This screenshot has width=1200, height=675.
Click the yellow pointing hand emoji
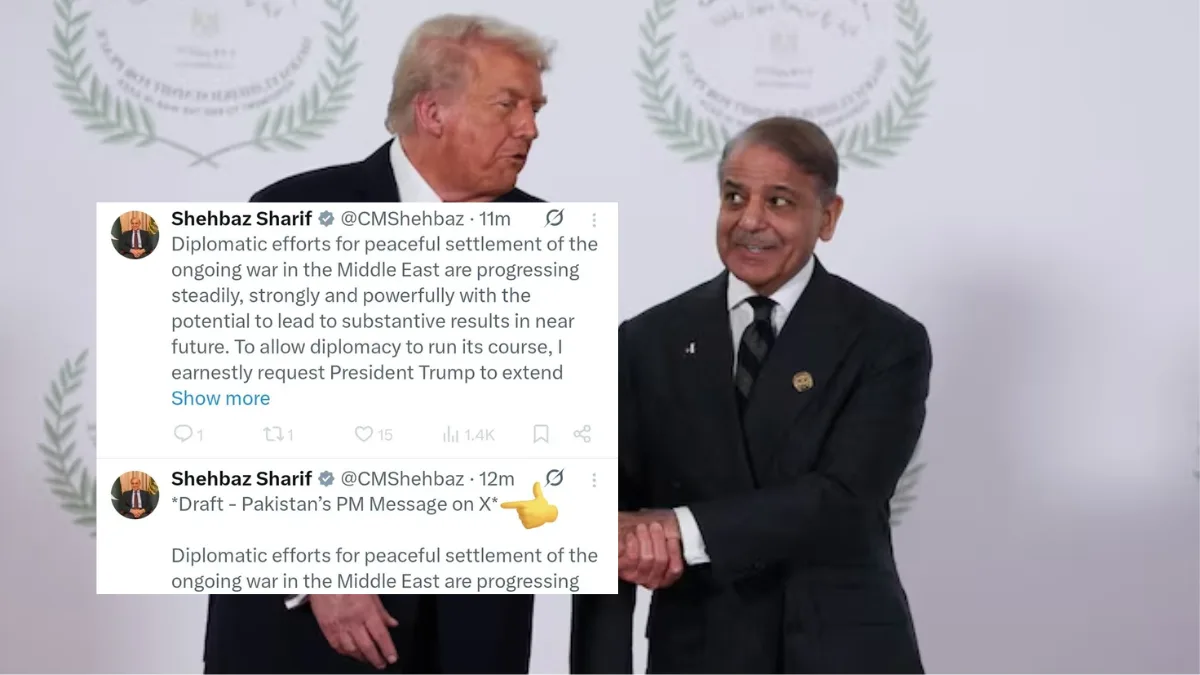coord(529,507)
